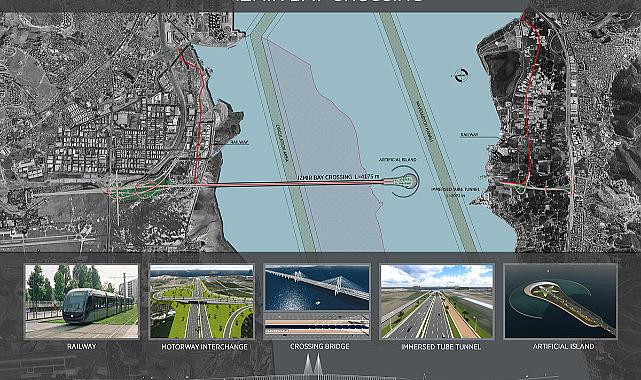
Task: Click the MOTORWAY INTERCHANGE caption
Action: click(x=204, y=347)
